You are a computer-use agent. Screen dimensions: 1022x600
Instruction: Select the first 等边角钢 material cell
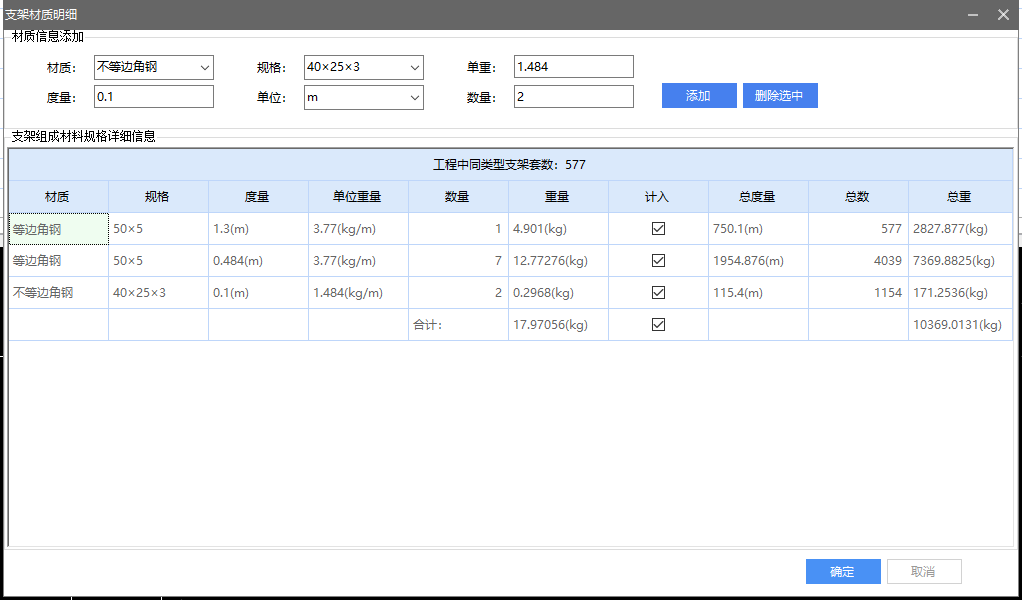58,229
